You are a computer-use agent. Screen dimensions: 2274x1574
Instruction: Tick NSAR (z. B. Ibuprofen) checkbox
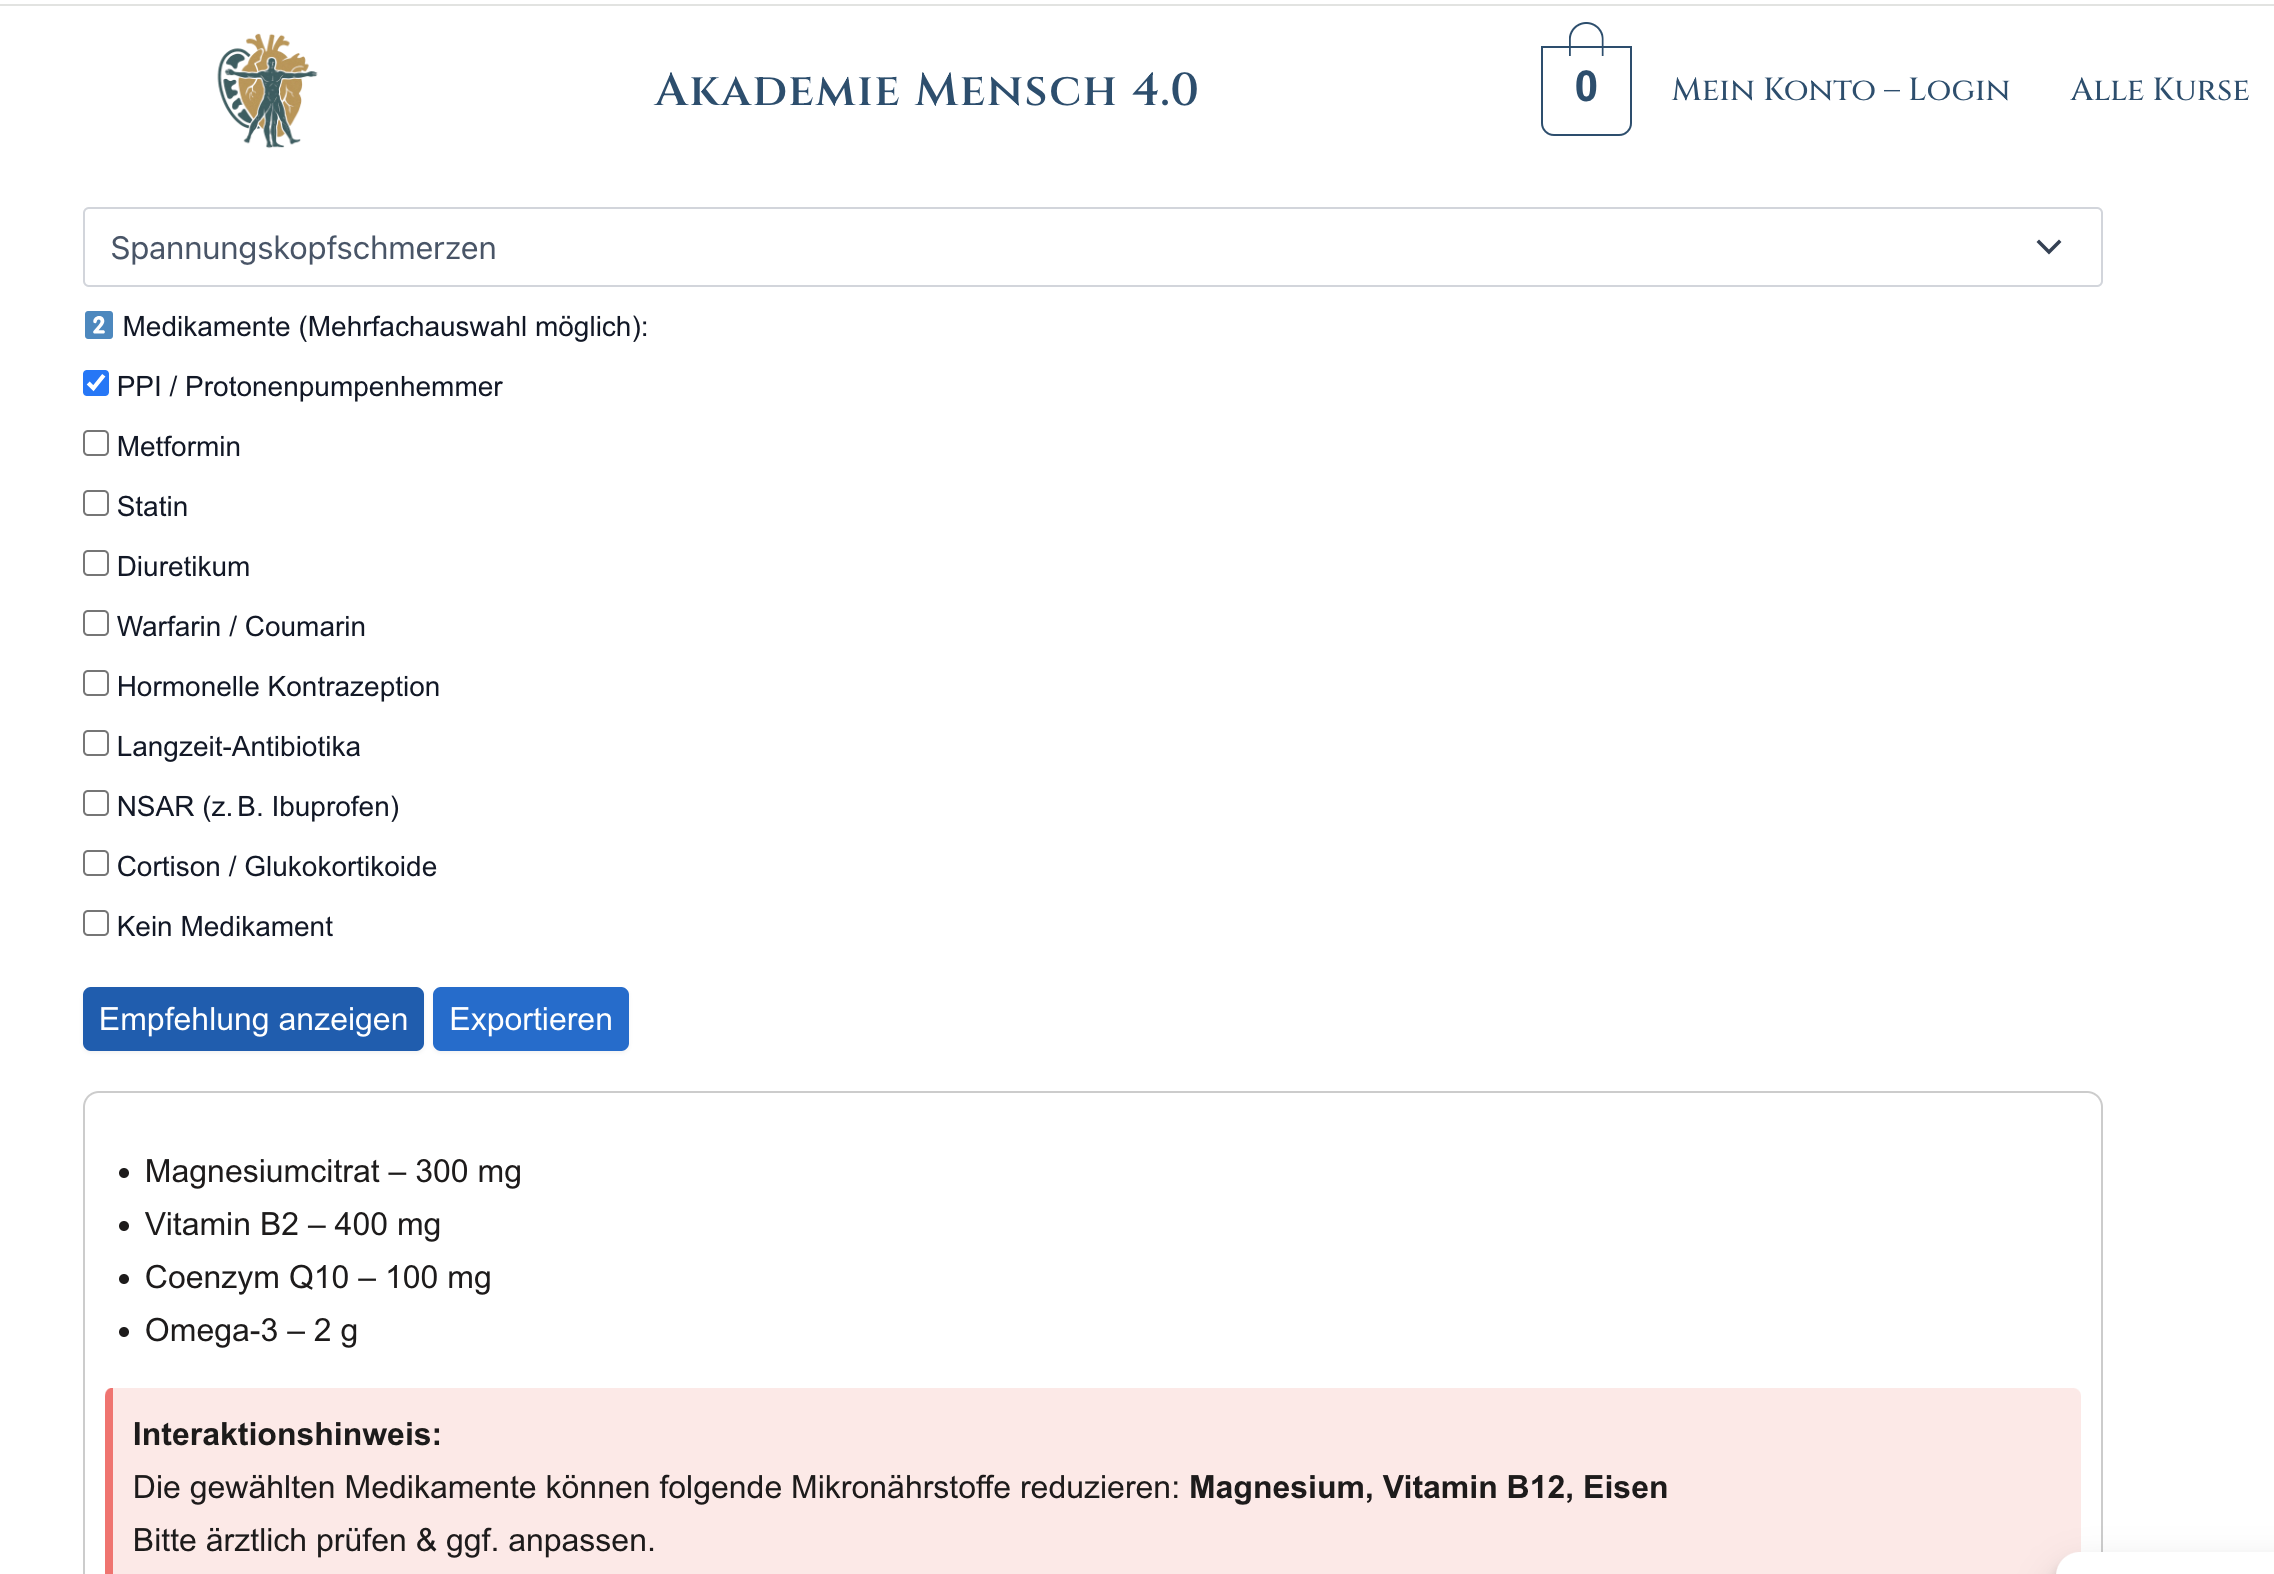click(96, 804)
